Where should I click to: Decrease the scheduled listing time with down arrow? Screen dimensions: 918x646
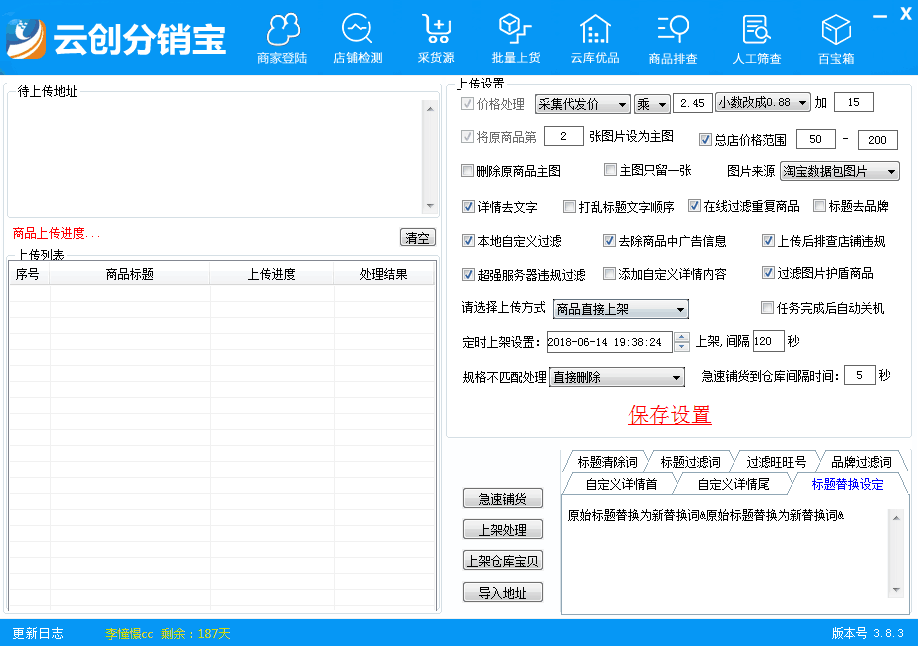coord(681,346)
